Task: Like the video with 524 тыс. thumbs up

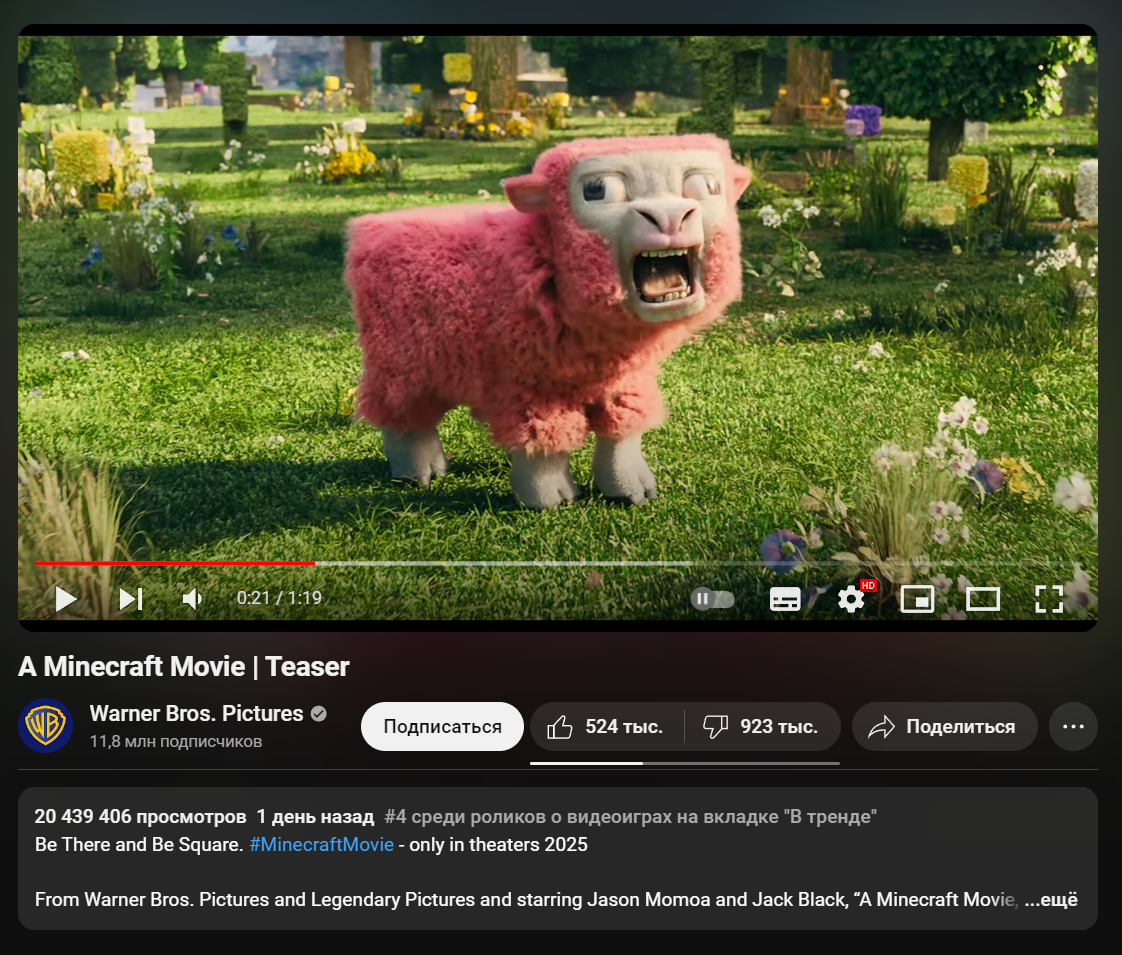Action: click(x=607, y=726)
